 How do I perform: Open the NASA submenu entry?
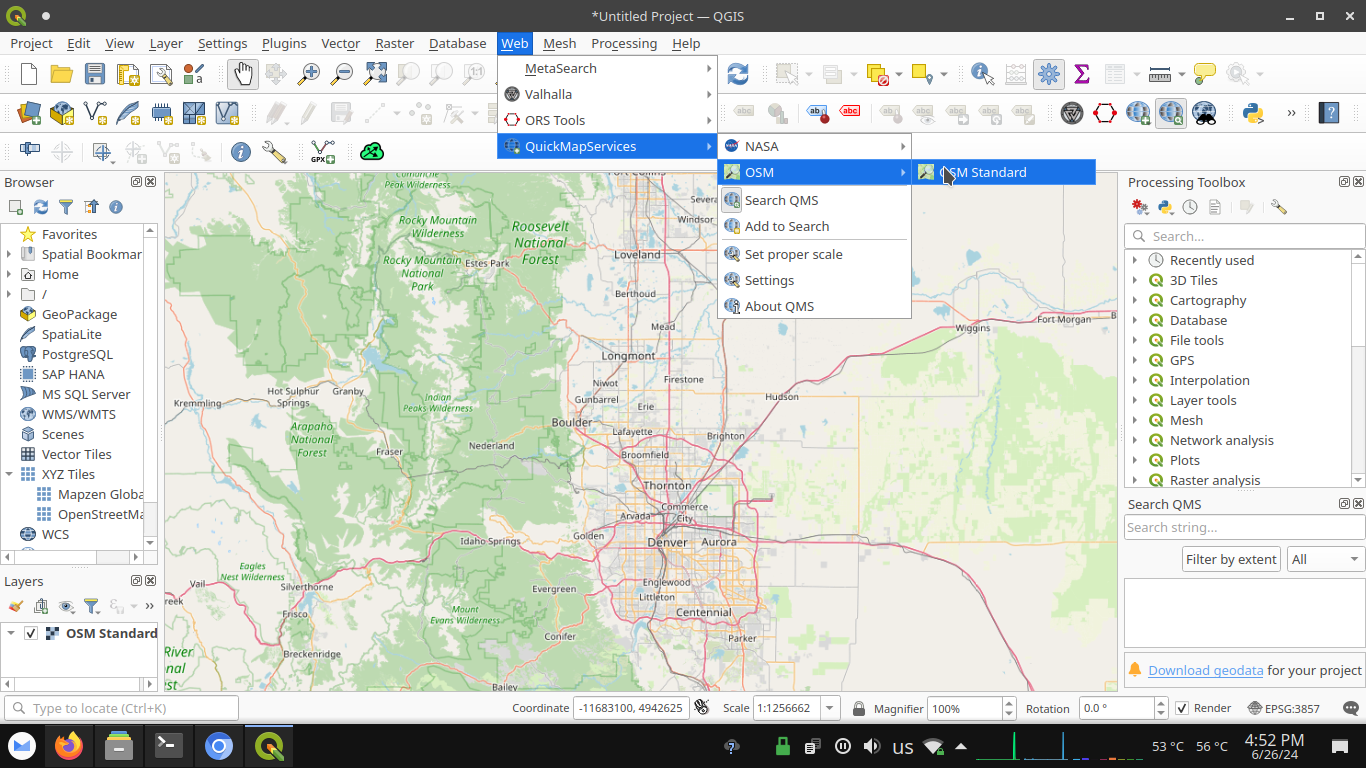pos(814,146)
